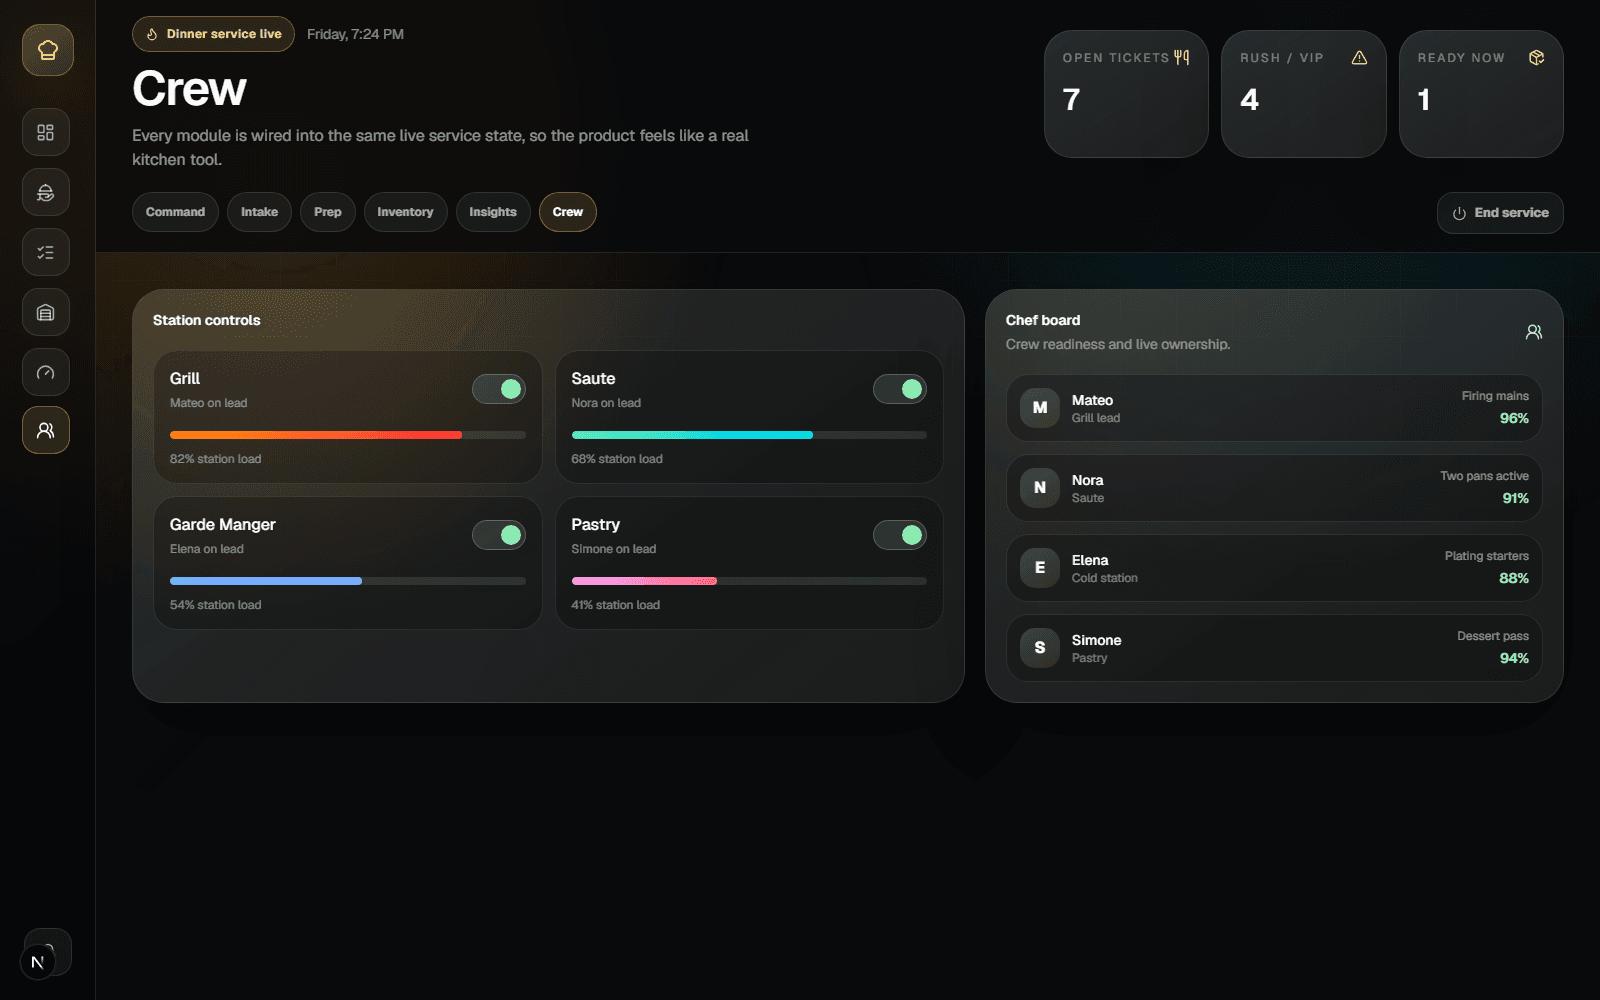
Task: Click Mateo's 96% readiness value
Action: click(x=1514, y=418)
